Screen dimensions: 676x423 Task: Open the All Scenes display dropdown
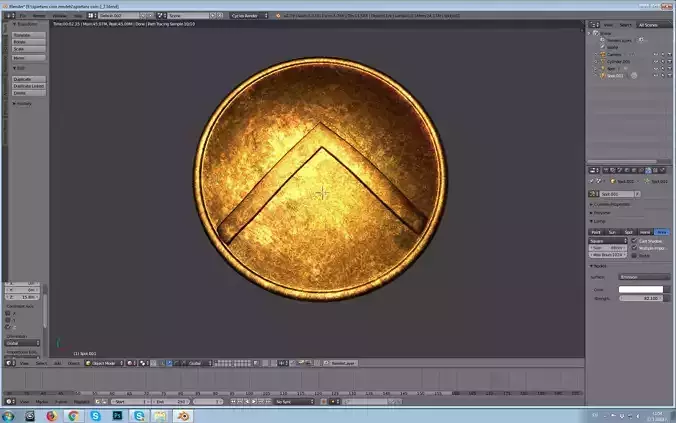(653, 25)
